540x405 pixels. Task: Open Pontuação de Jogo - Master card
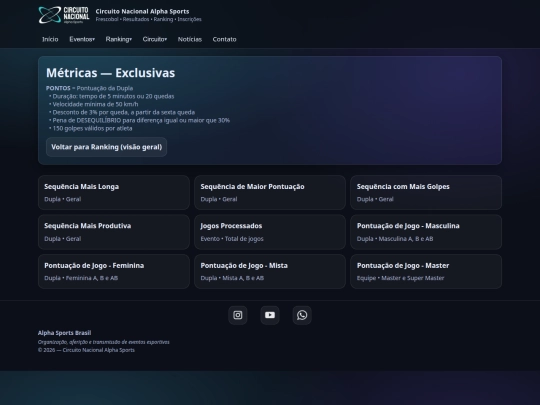pos(426,271)
